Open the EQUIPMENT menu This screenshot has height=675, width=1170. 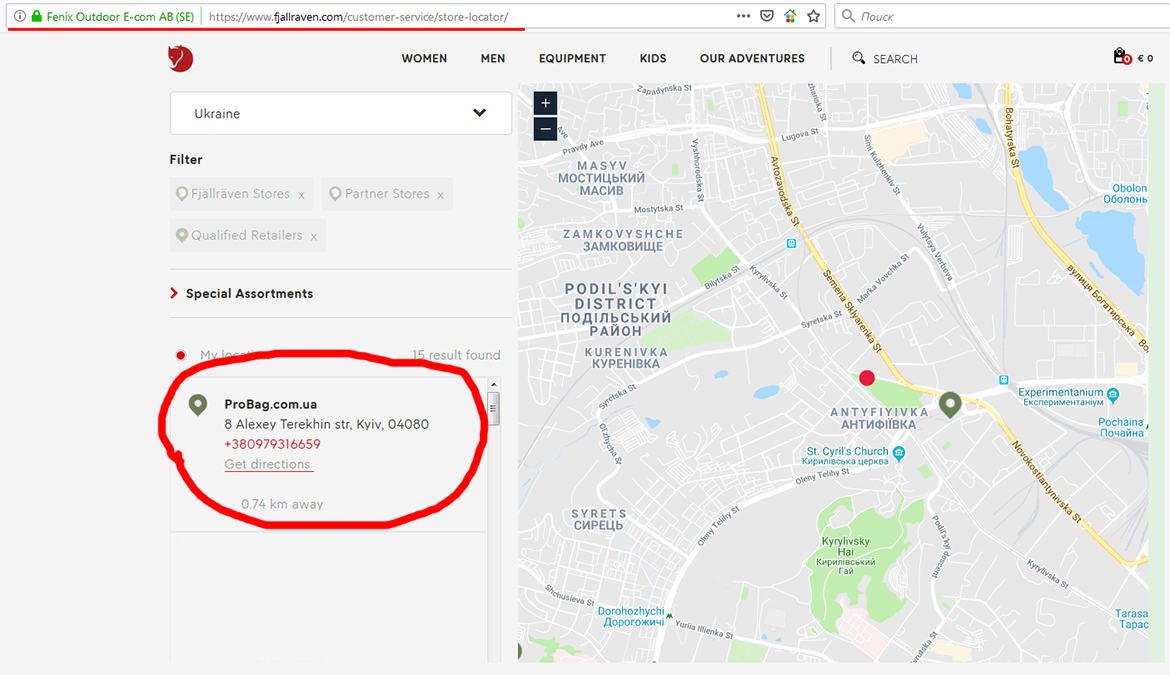pos(572,58)
